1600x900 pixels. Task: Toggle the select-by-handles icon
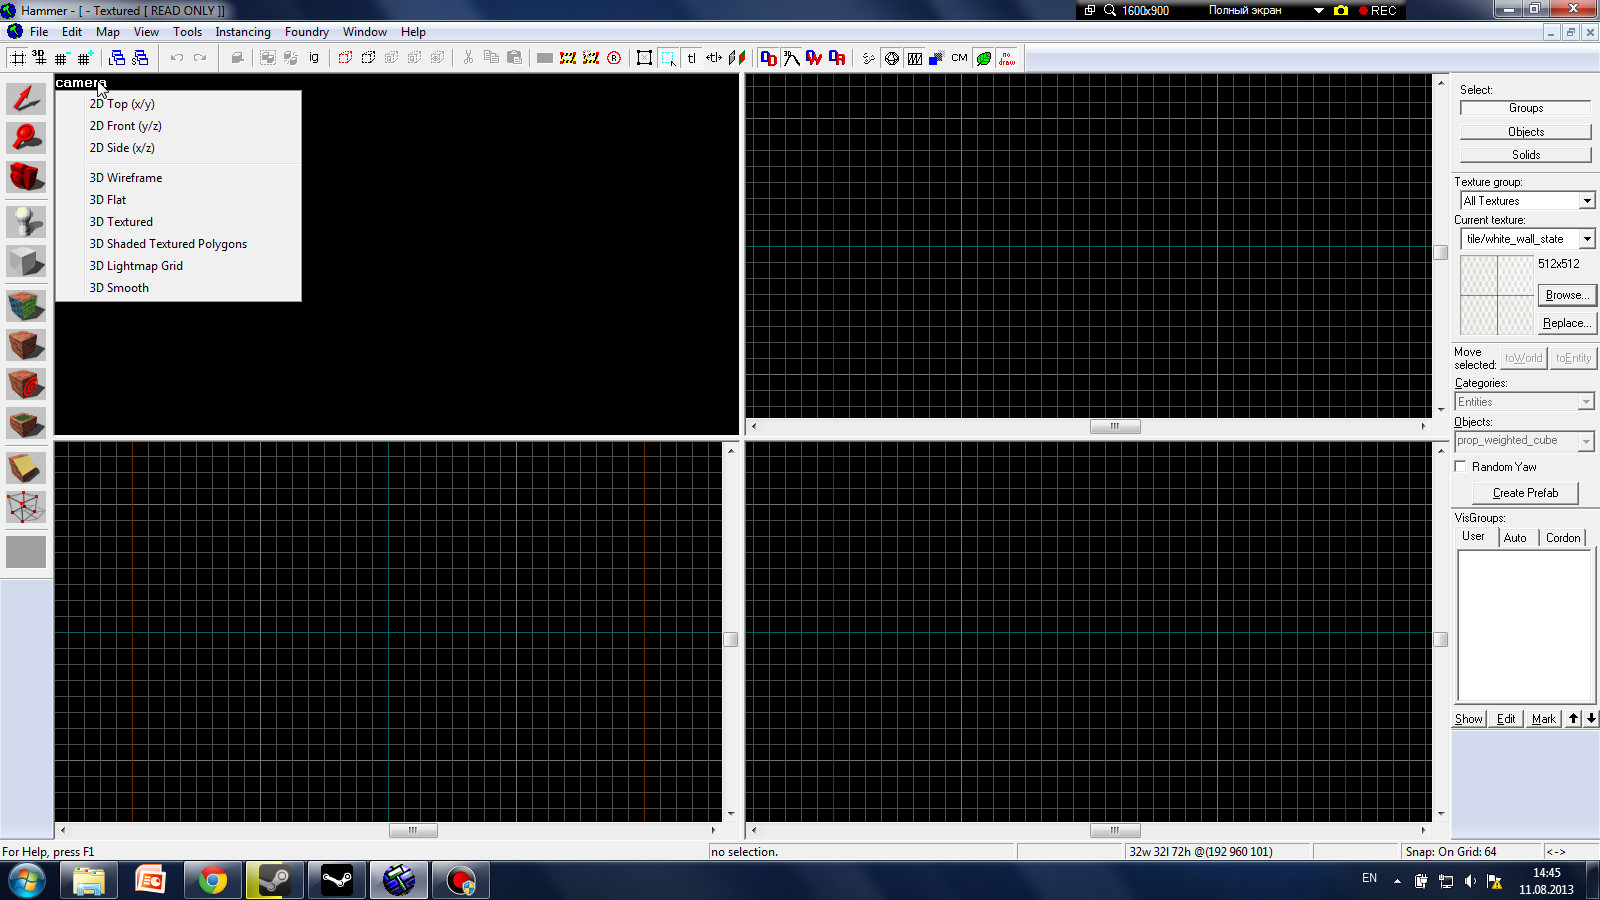click(645, 58)
